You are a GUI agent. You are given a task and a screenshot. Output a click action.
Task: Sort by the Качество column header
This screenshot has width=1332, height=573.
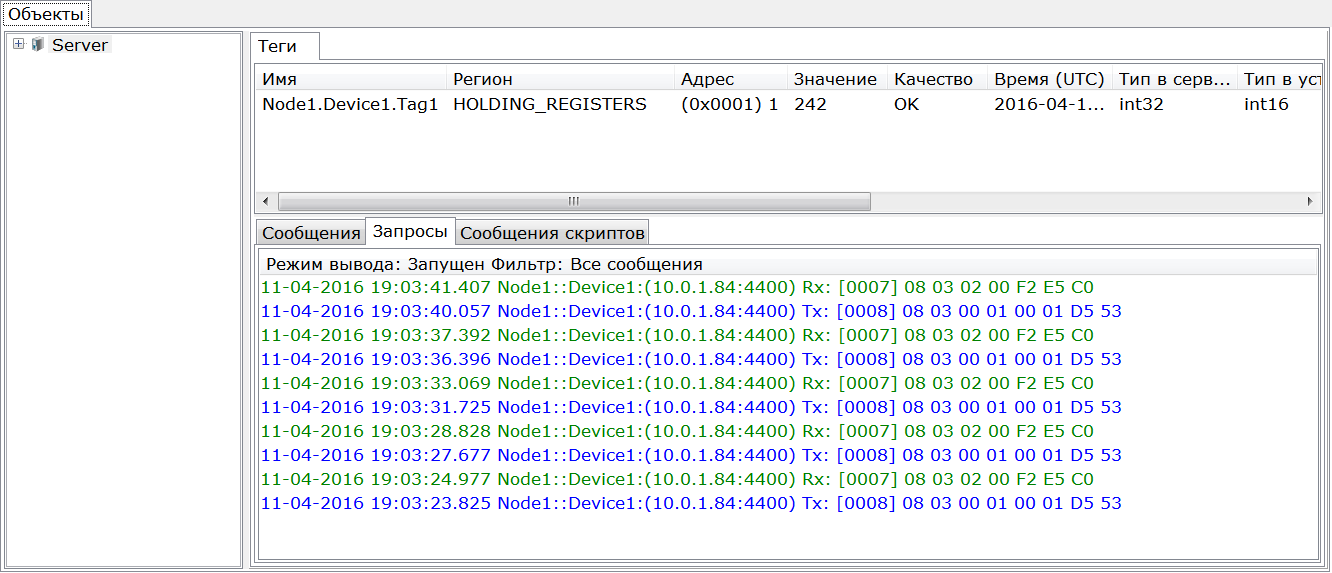(x=937, y=79)
